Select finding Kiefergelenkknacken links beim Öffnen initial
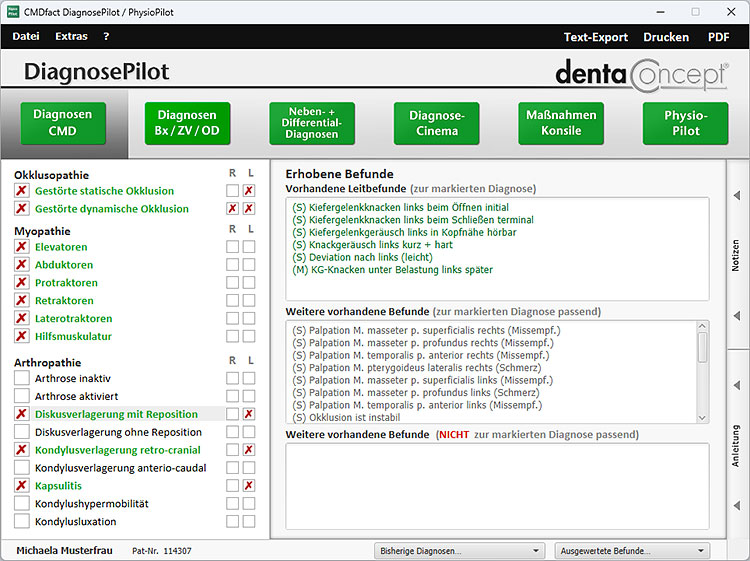The width and height of the screenshot is (750, 561). coord(400,208)
